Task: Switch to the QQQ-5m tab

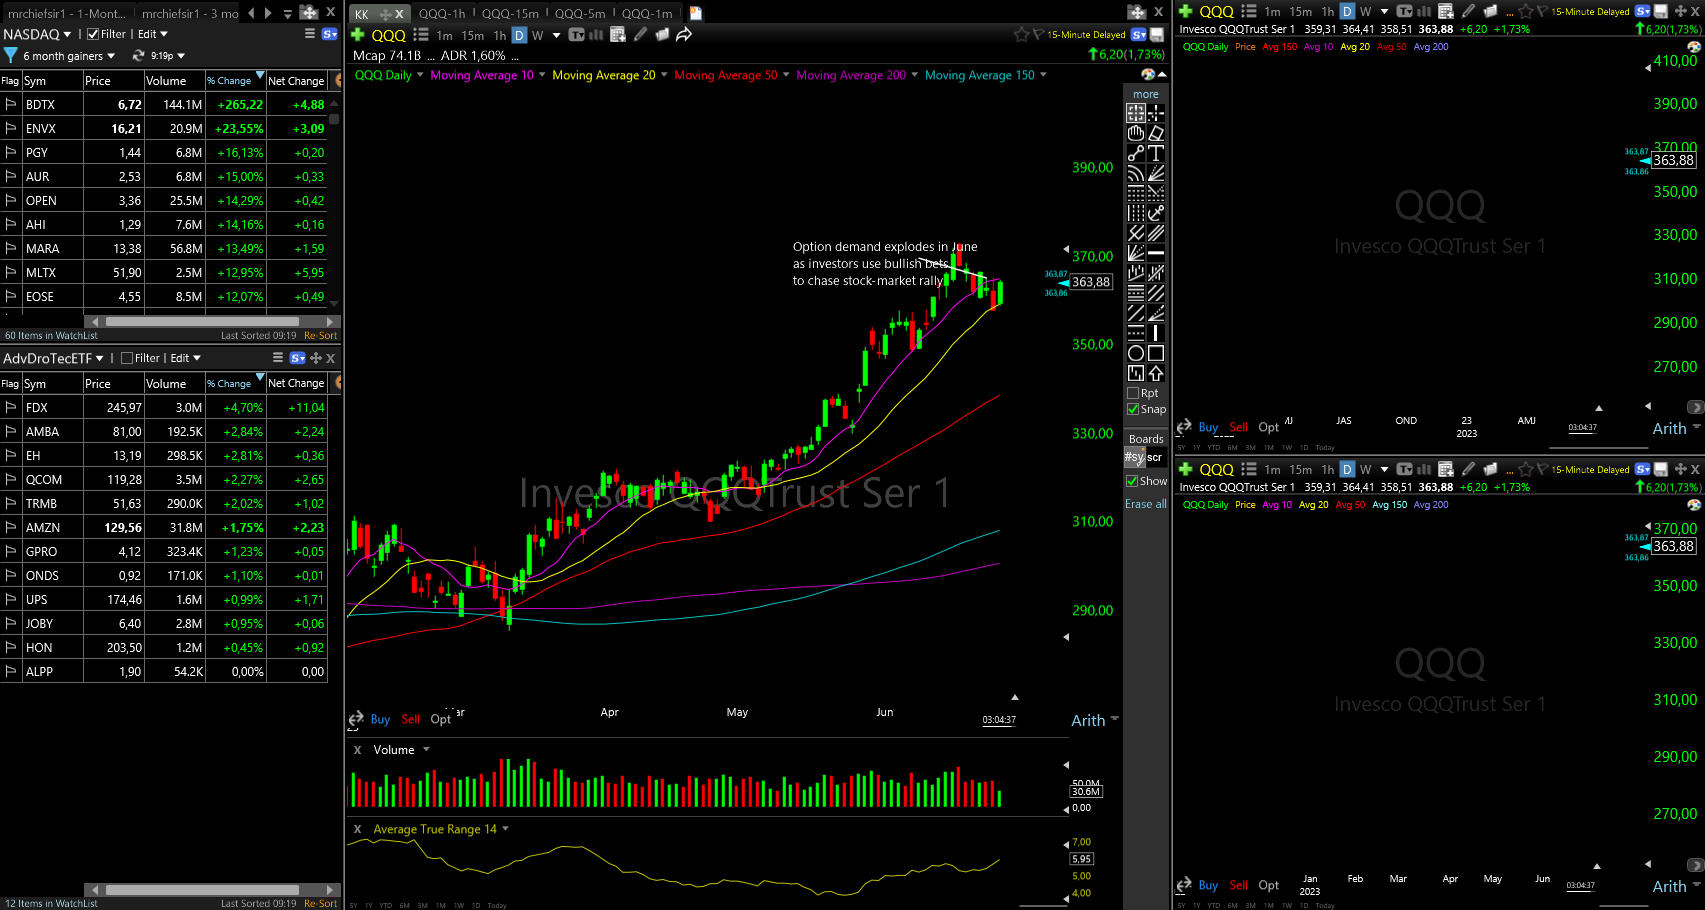Action: (580, 13)
